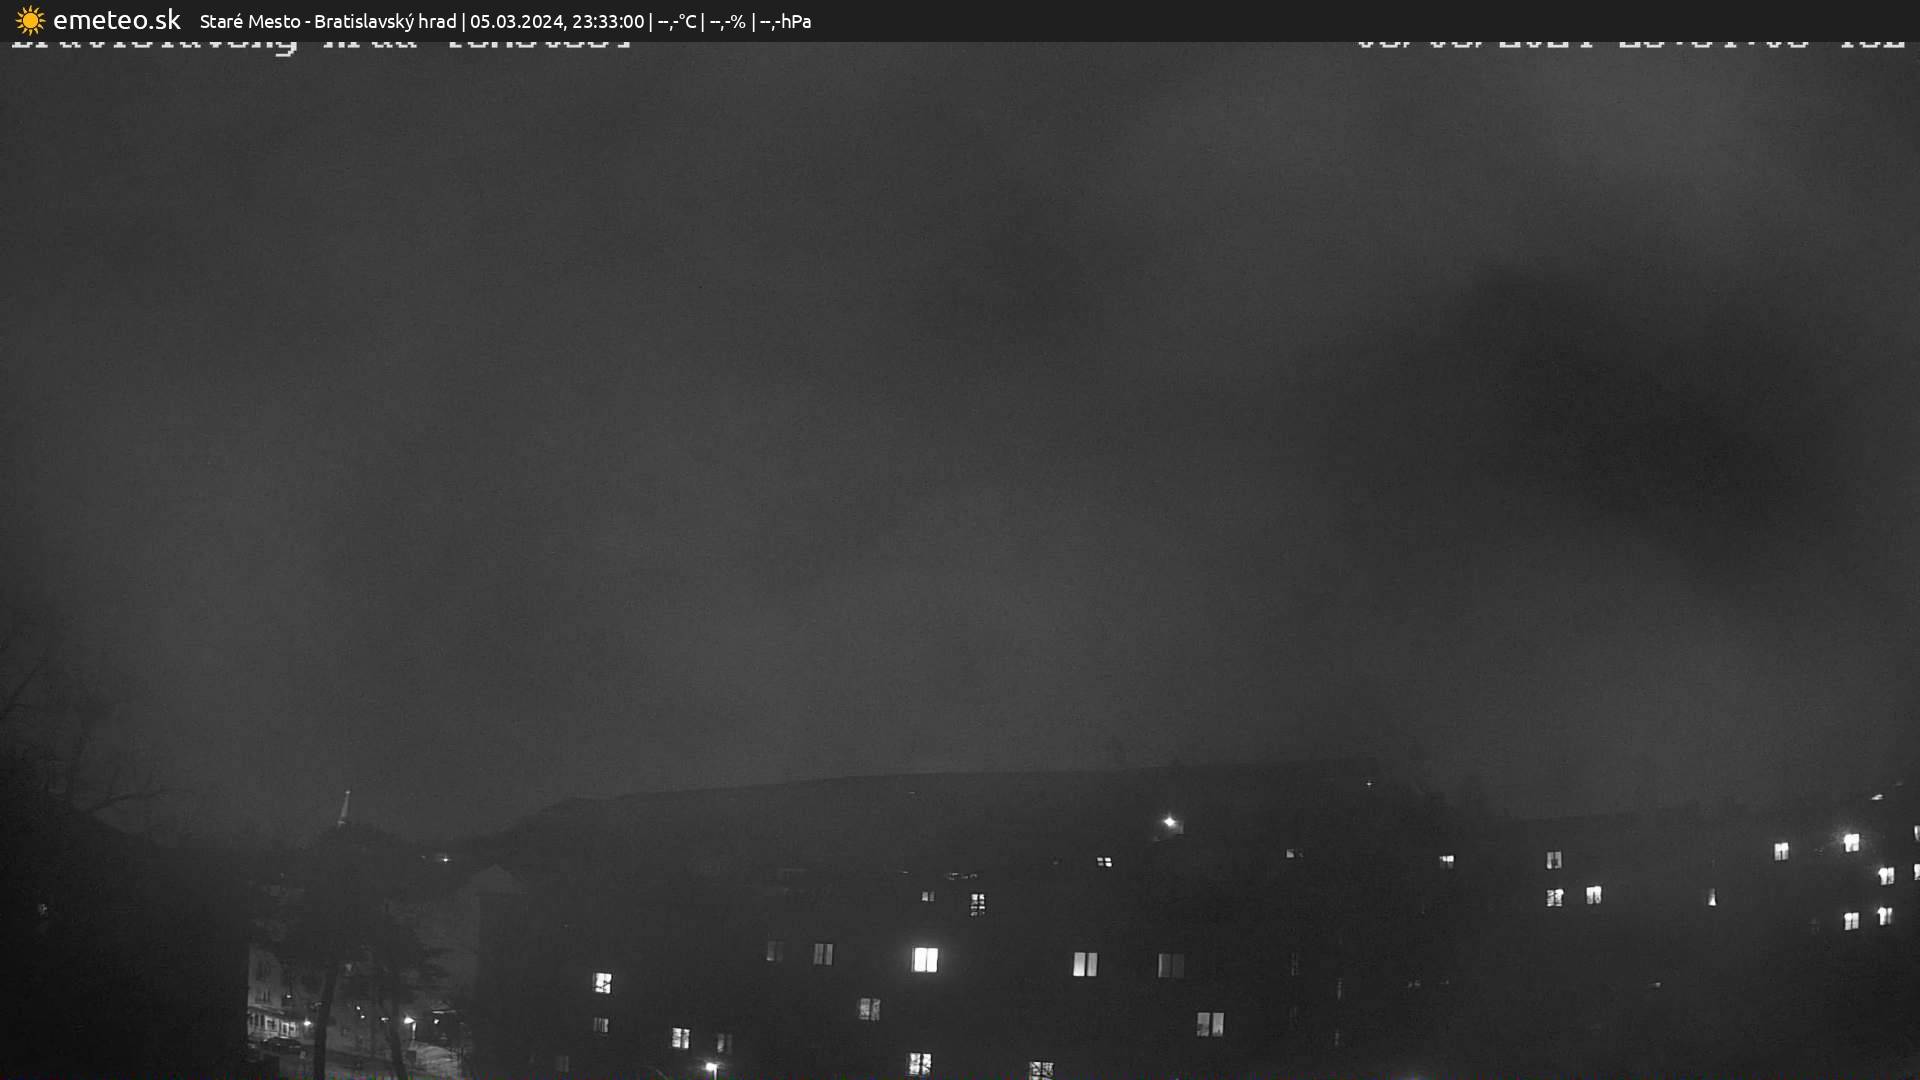Viewport: 1920px width, 1080px height.
Task: Click the lit window cluster at far right building
Action: pos(1866,880)
